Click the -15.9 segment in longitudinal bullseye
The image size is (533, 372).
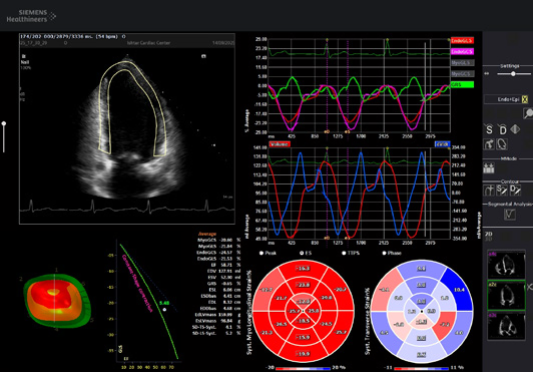pyautogui.click(x=303, y=337)
